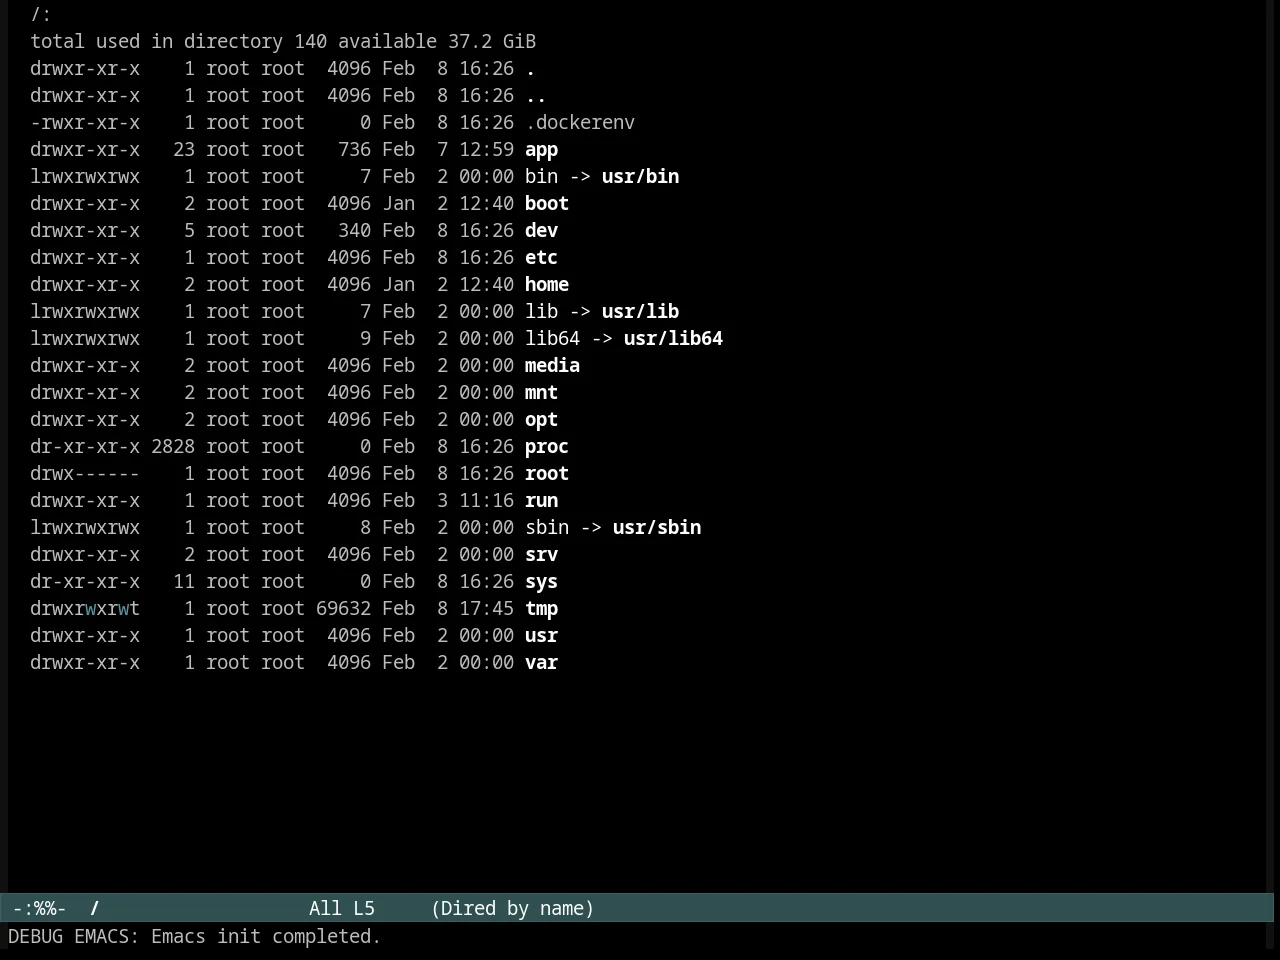Open the tmp directory
Image resolution: width=1280 pixels, height=960 pixels.
pyautogui.click(x=541, y=609)
